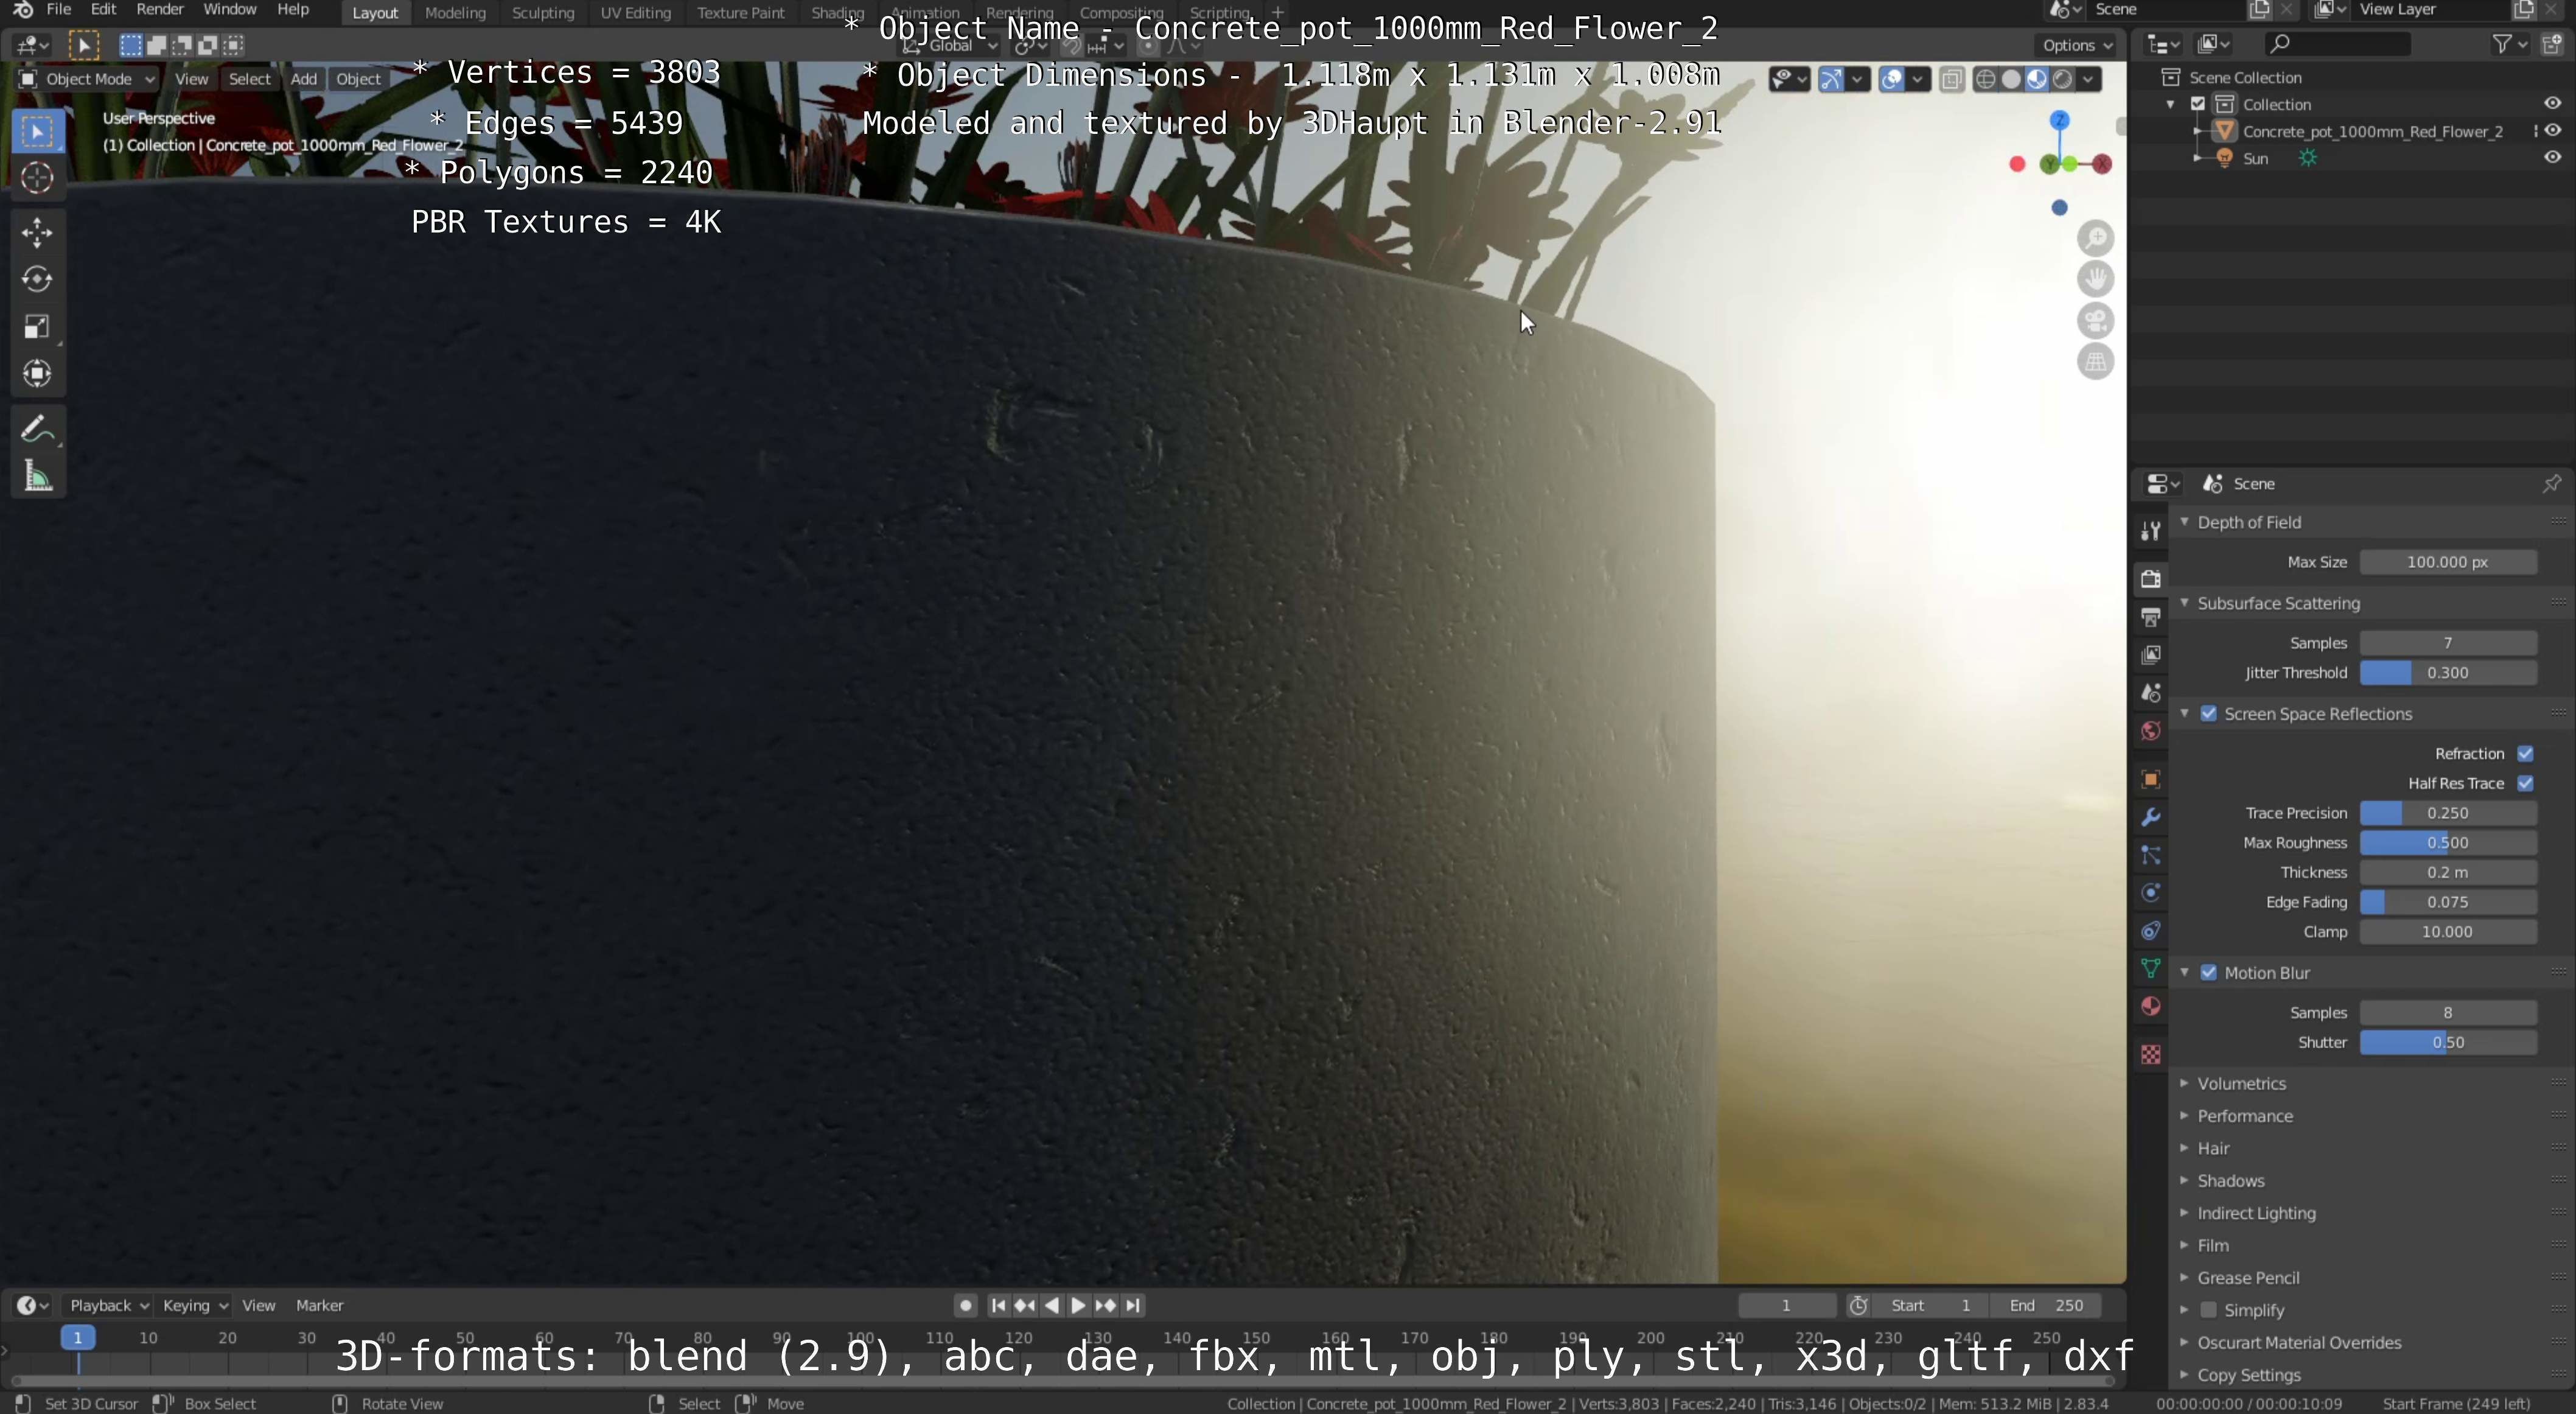Select the Scale tool
The image size is (2576, 1414).
[37, 327]
